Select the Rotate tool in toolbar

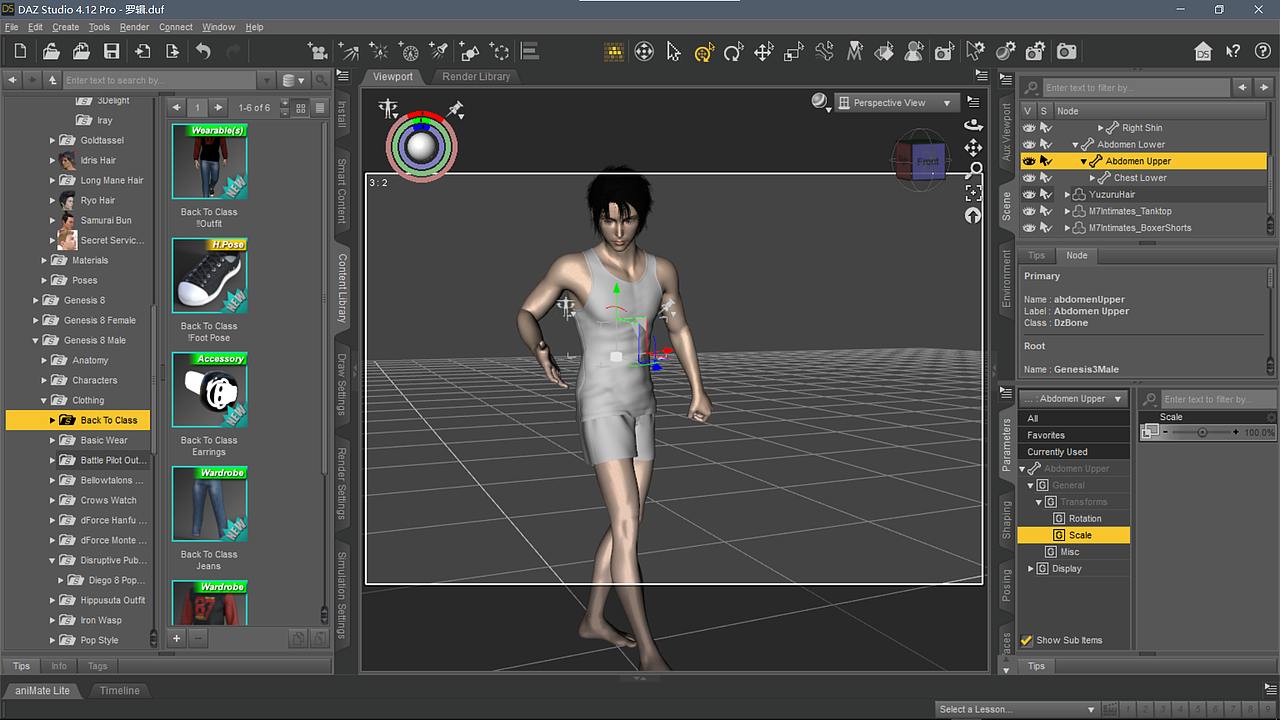[734, 51]
